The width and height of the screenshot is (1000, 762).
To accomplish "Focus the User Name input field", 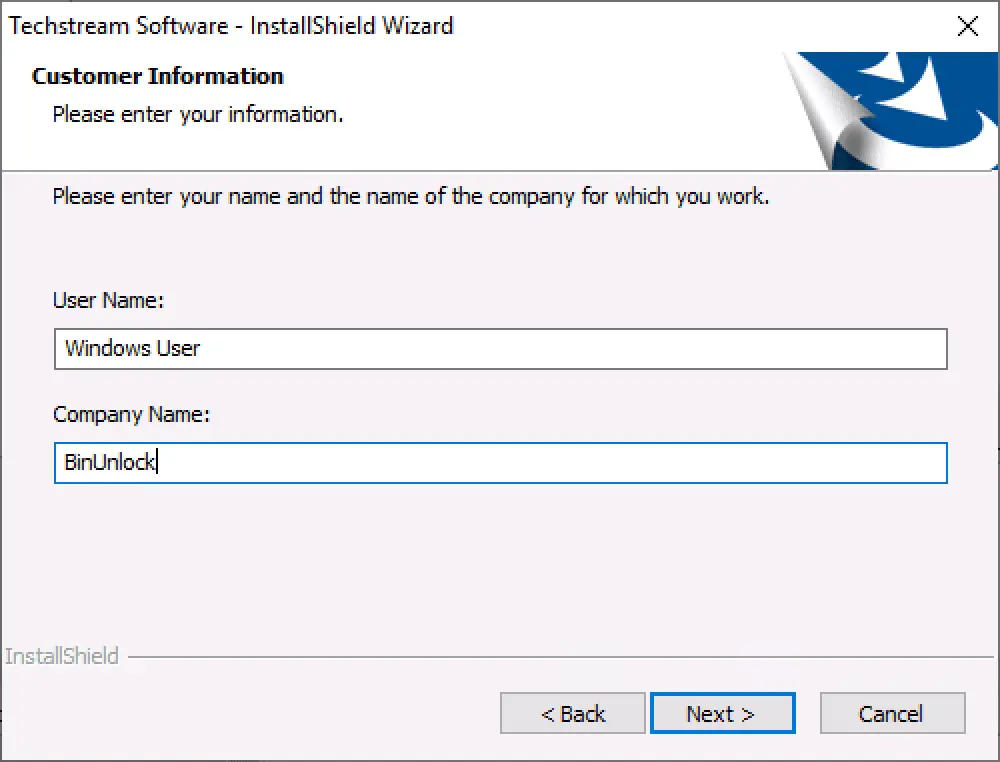I will pos(501,349).
